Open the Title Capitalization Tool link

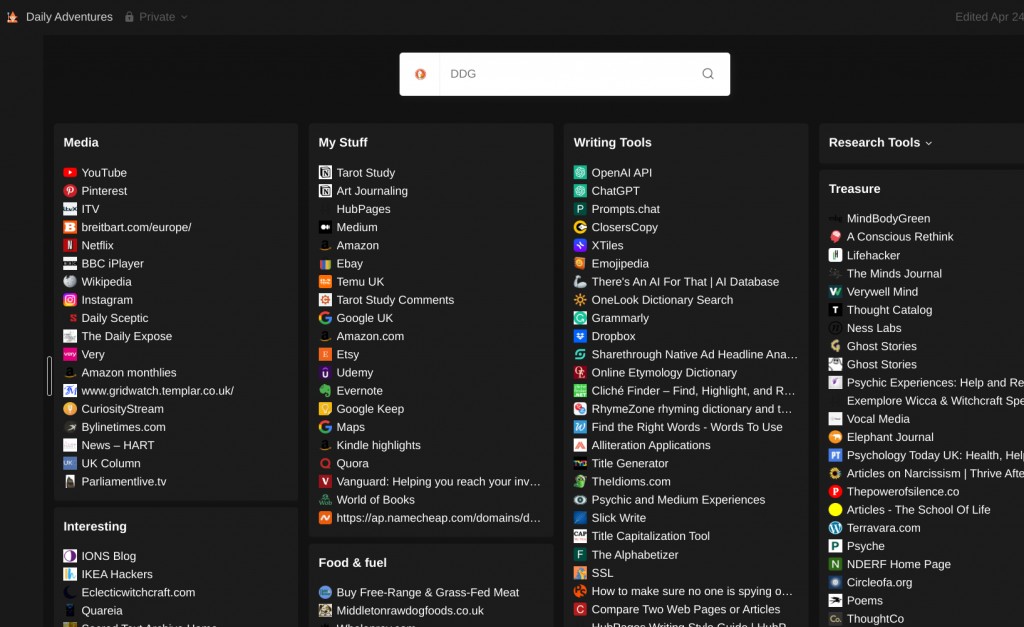pyautogui.click(x=650, y=536)
